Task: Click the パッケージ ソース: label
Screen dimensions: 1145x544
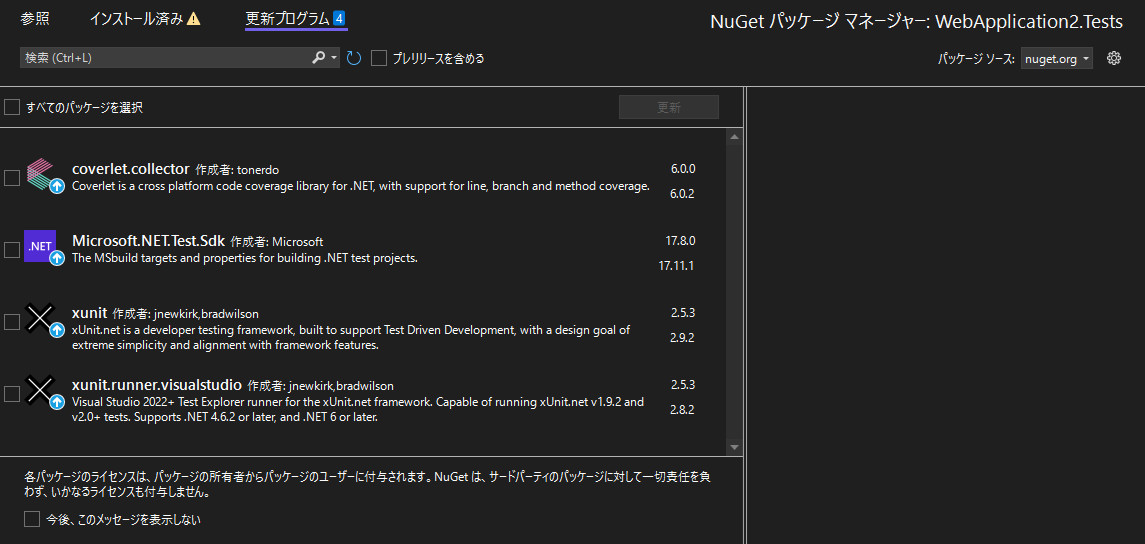Action: 976,59
